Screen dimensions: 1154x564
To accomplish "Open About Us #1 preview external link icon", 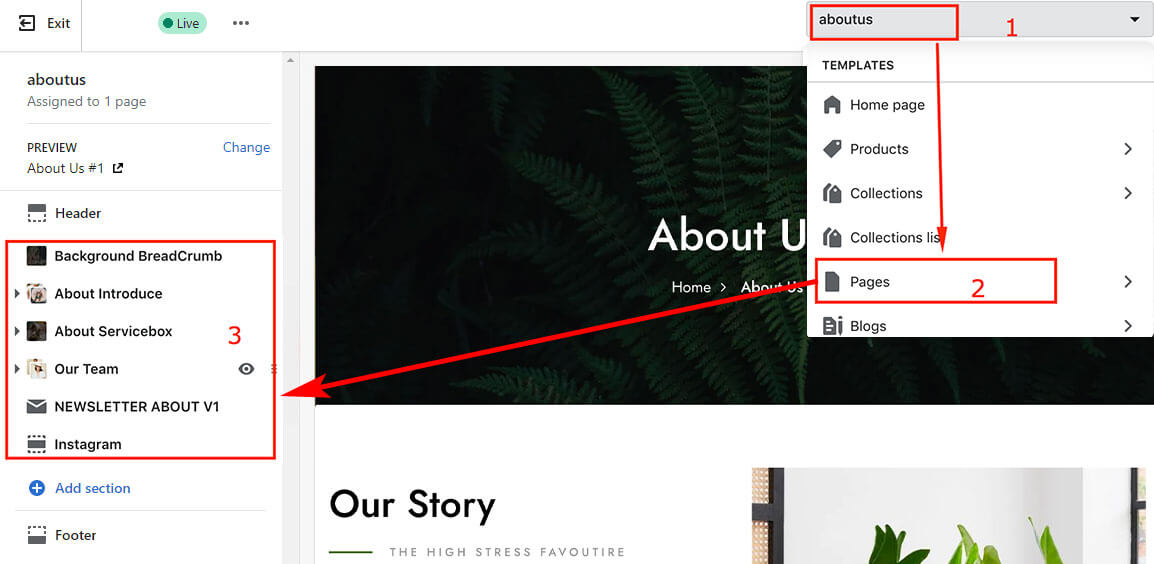I will (x=117, y=169).
